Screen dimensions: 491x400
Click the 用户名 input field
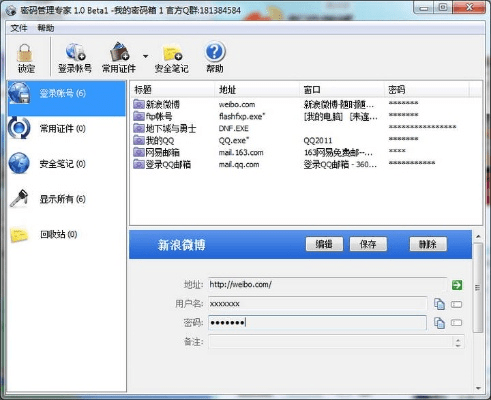318,304
